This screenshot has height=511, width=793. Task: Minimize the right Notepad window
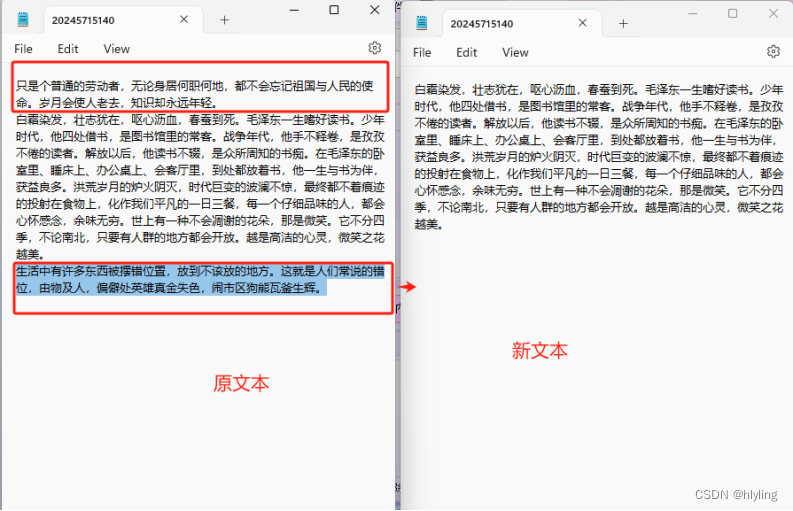692,14
